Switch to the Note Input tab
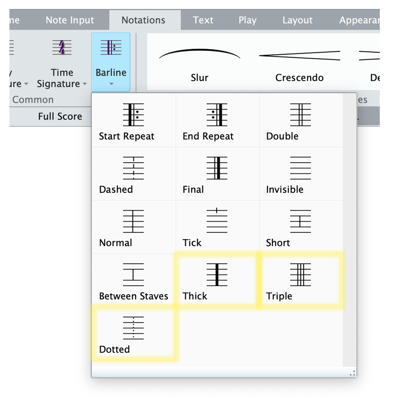The image size is (400, 401). [70, 20]
